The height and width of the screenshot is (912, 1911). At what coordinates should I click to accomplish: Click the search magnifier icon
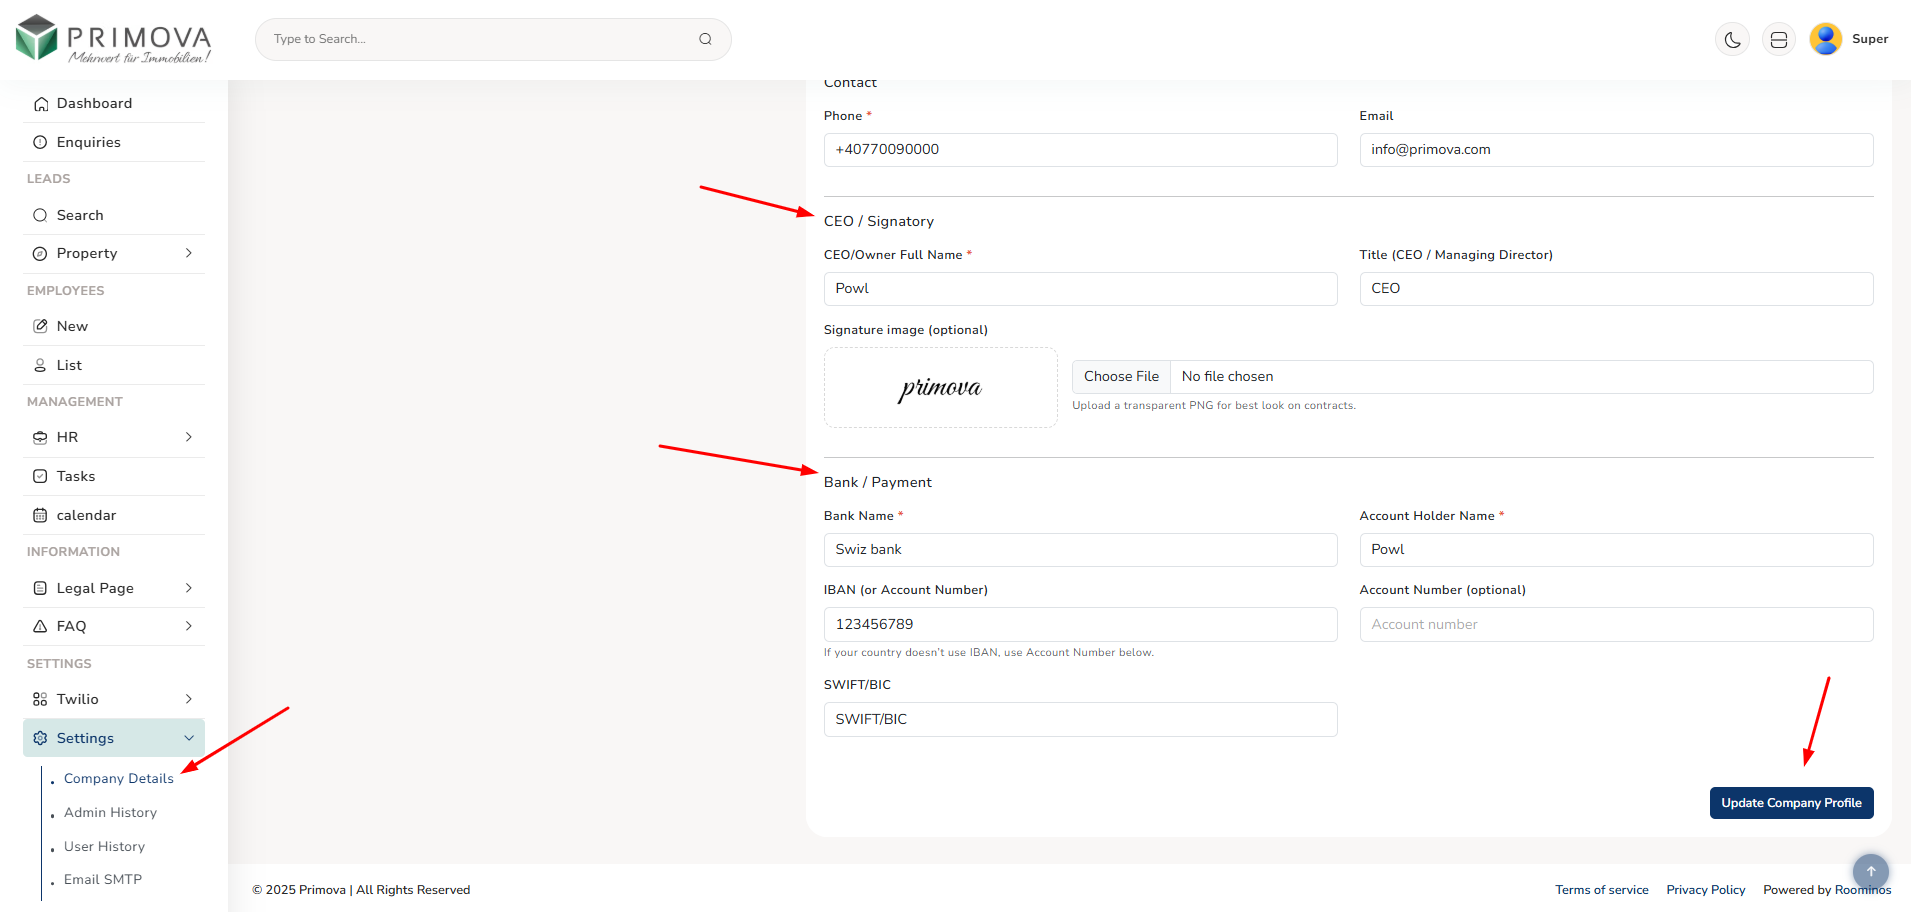pyautogui.click(x=705, y=39)
